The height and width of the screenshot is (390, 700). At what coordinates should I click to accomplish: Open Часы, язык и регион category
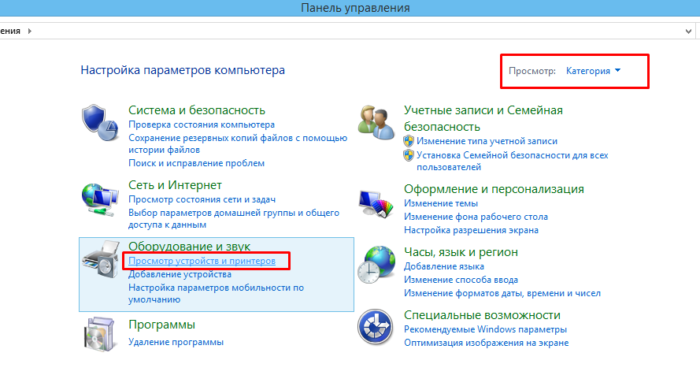point(461,252)
